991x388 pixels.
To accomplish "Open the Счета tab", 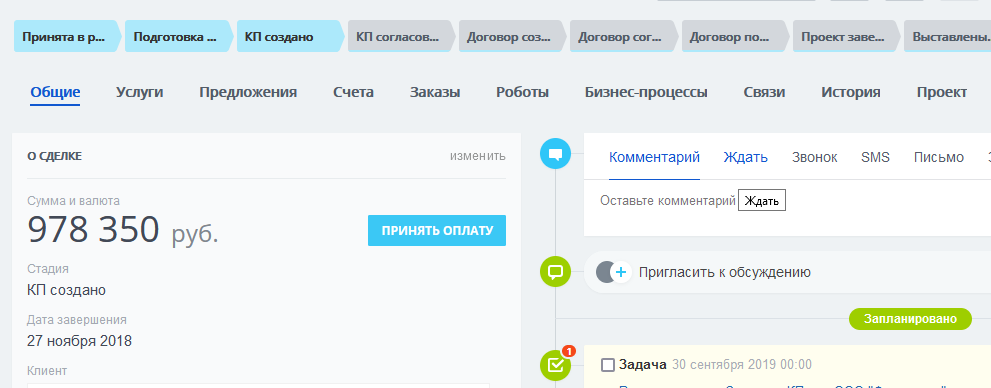I will [353, 92].
